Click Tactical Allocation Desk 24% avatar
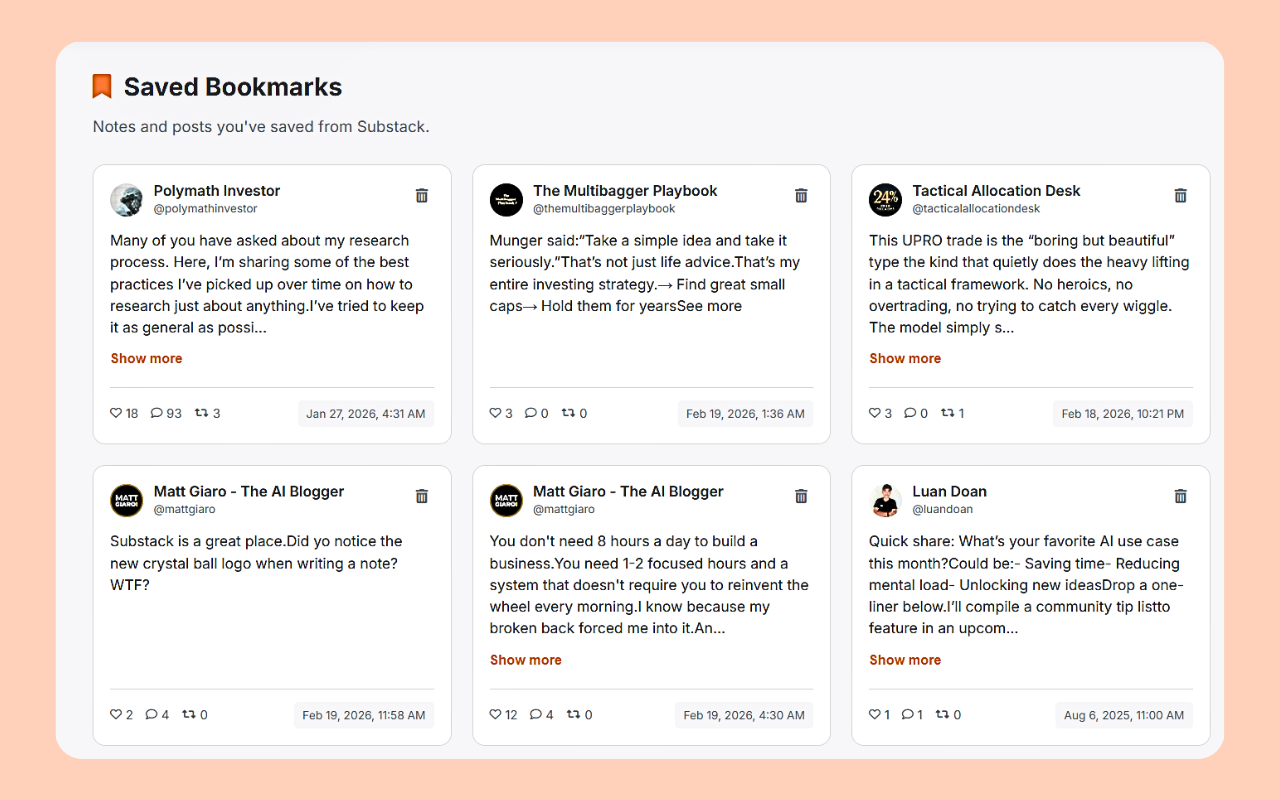1280x800 pixels. coord(886,200)
